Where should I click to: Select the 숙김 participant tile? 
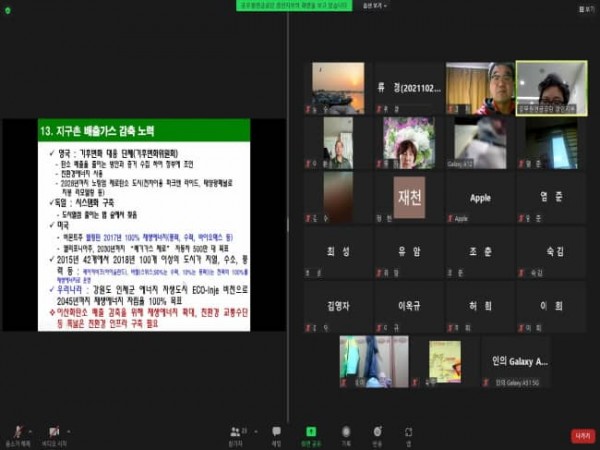tap(551, 252)
